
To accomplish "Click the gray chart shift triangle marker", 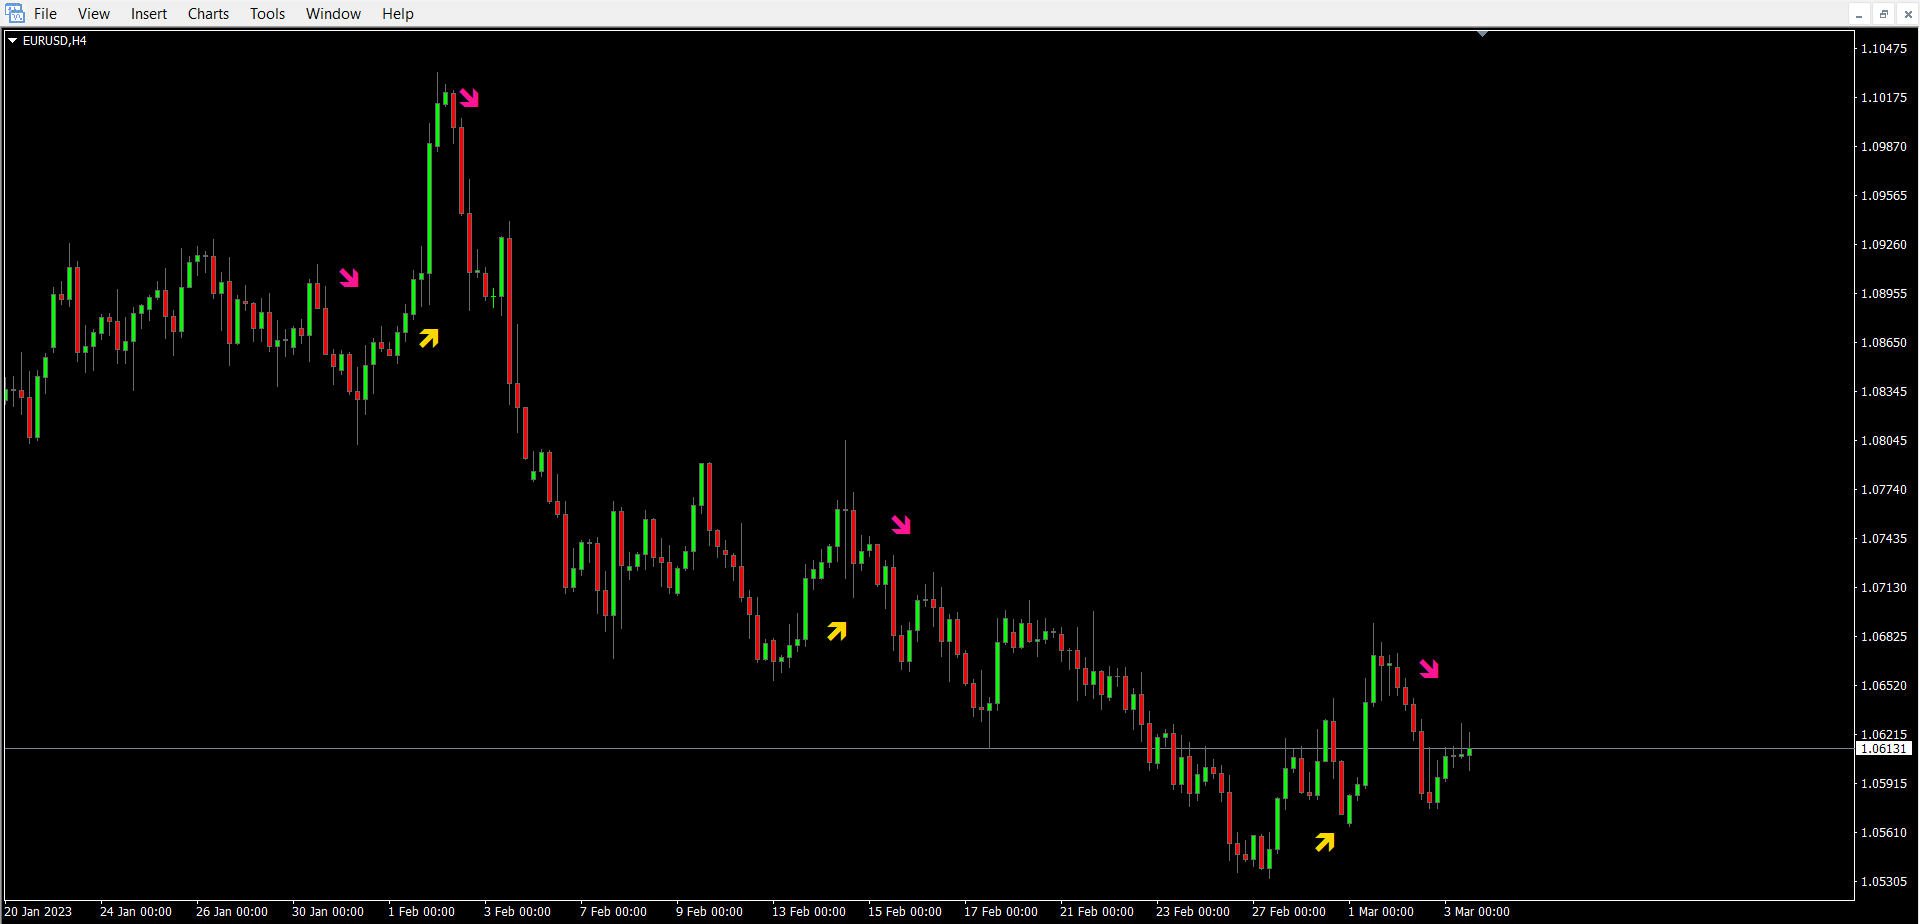I will pyautogui.click(x=1482, y=34).
